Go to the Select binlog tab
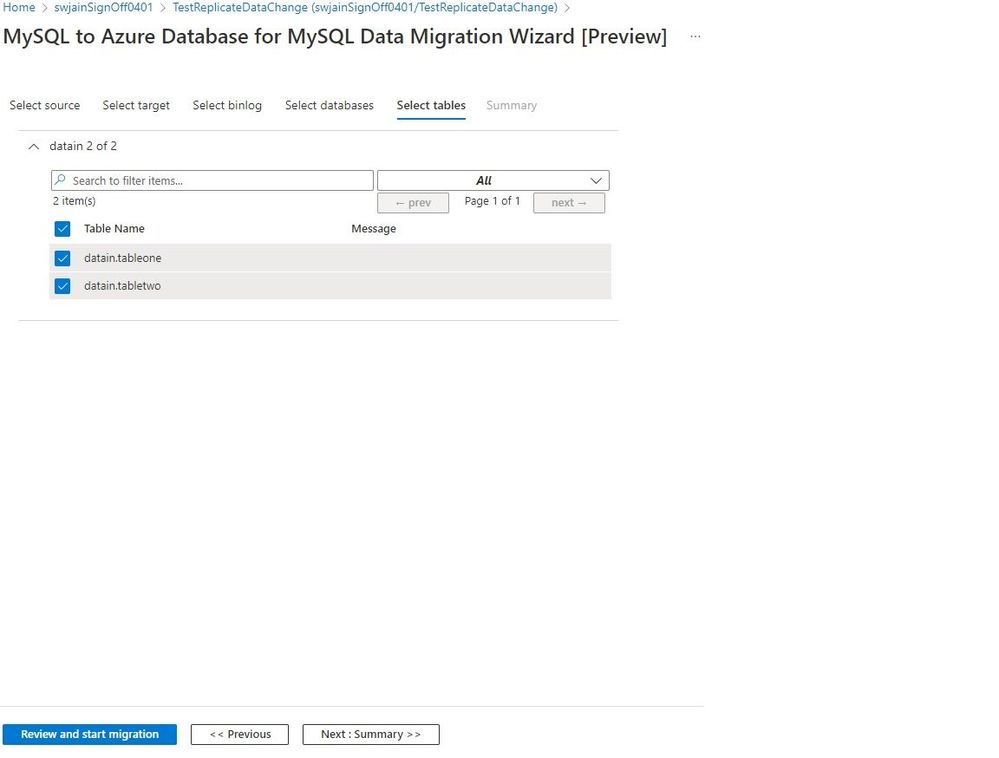 (227, 105)
